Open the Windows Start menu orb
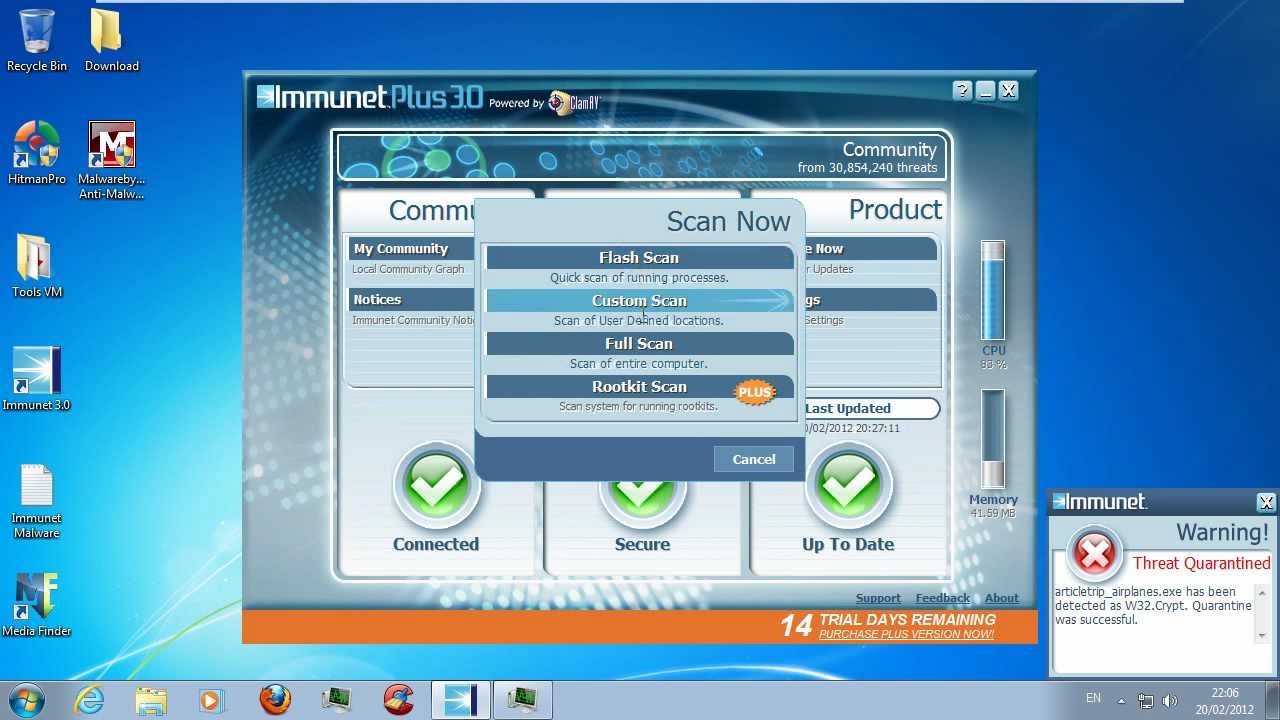The width and height of the screenshot is (1280, 720). pos(27,699)
